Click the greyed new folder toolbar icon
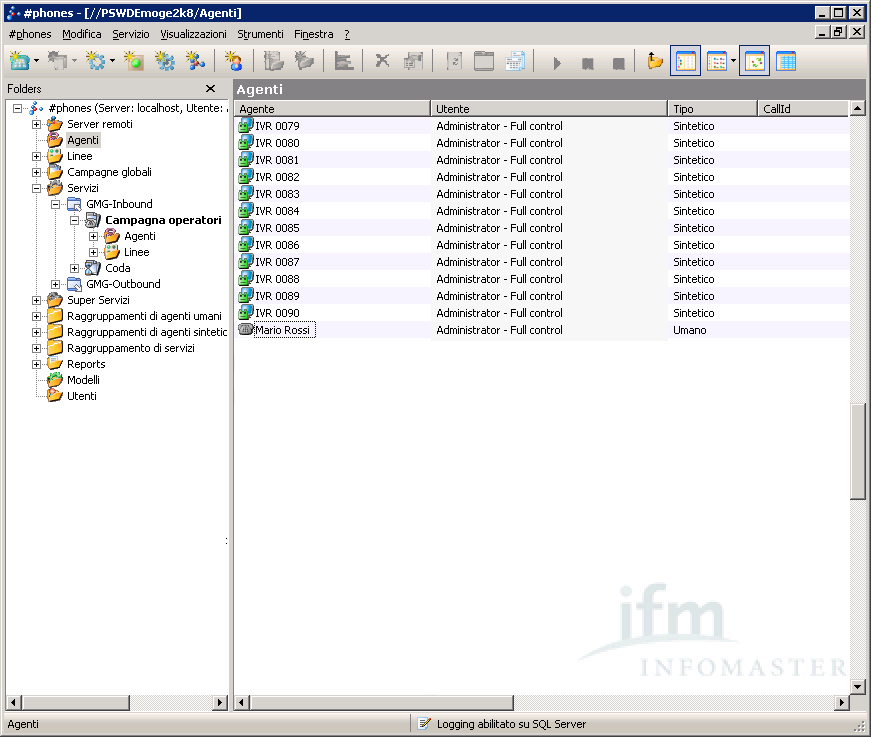The height and width of the screenshot is (737, 871). (303, 61)
